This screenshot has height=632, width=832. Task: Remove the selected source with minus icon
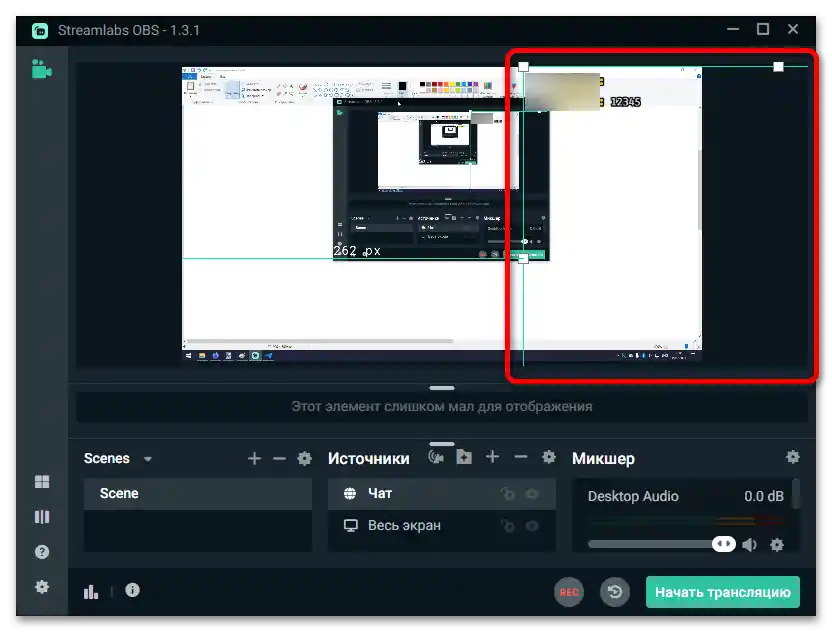tap(521, 457)
